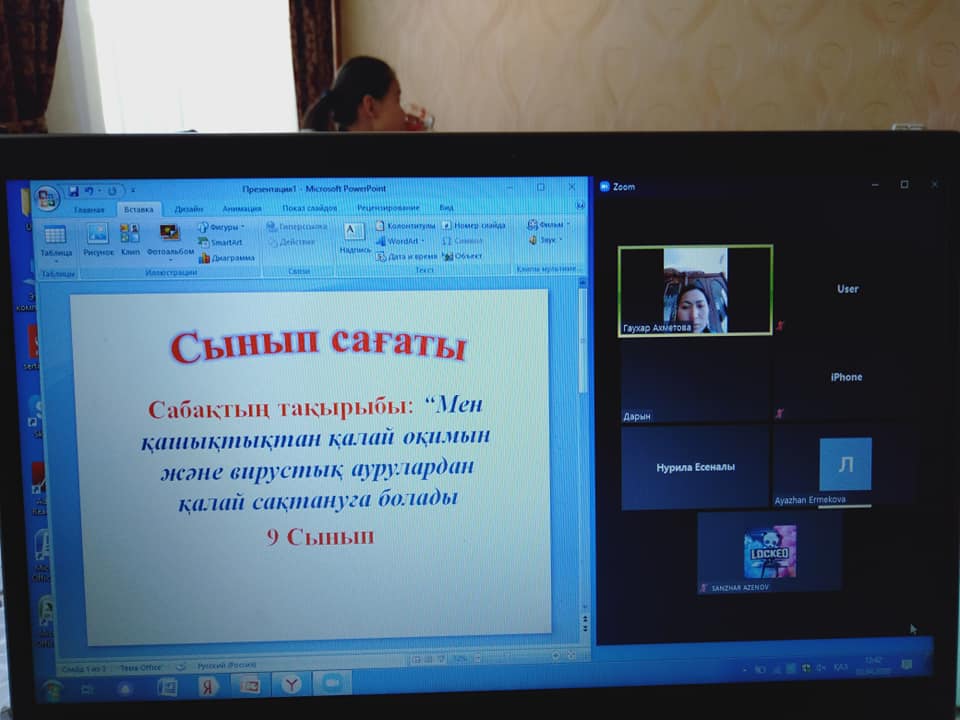Click the Фотоальбом photo album icon
Image resolution: width=960 pixels, height=720 pixels.
(x=170, y=240)
